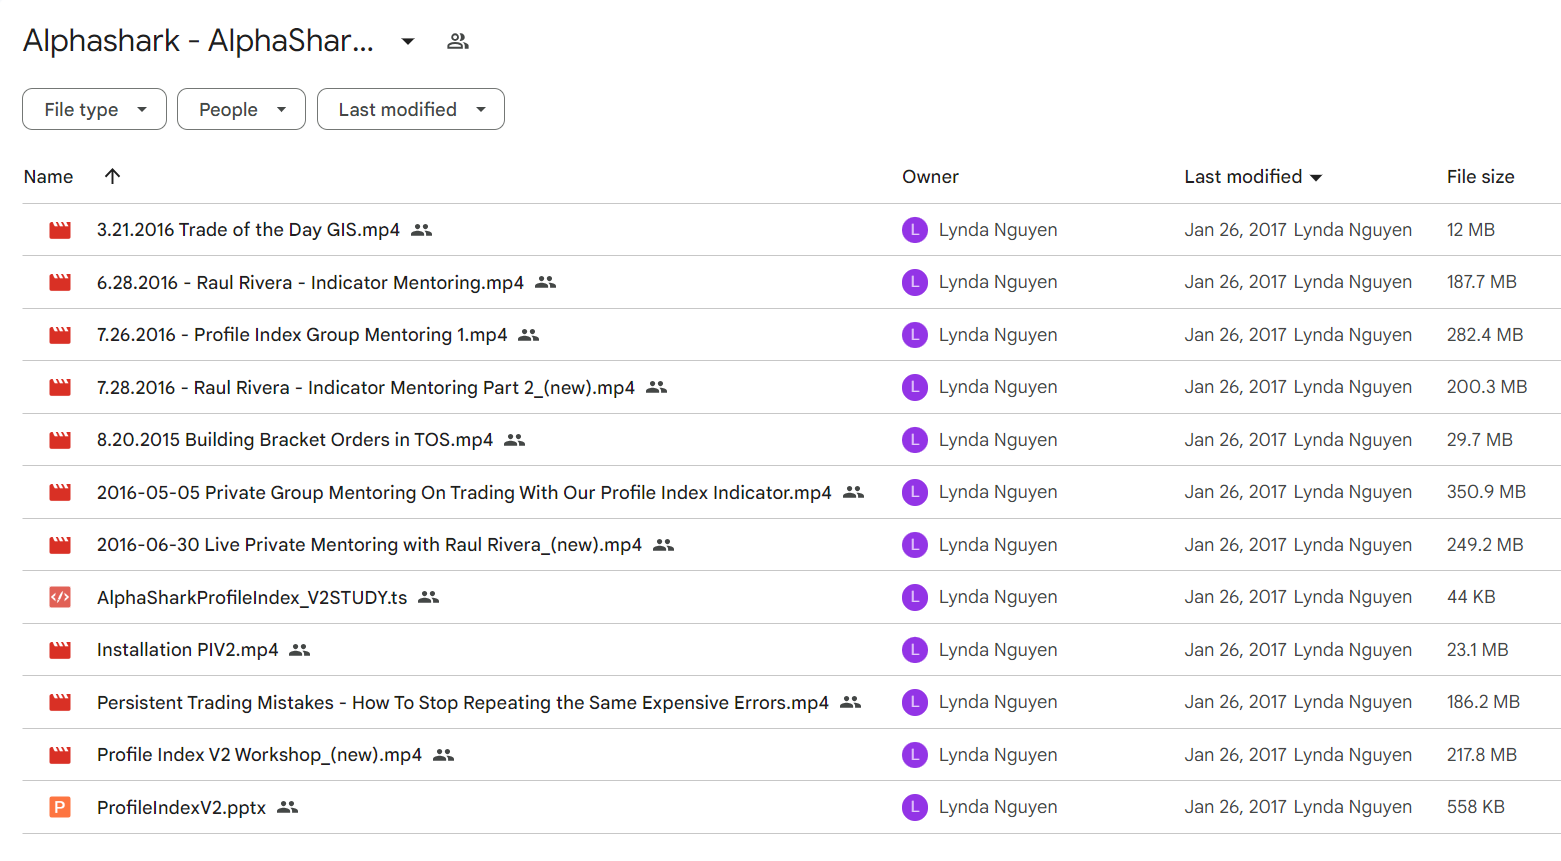
Task: Click the shared icon next to 2016-05-05 Private Group Mentoring file
Action: pos(854,492)
